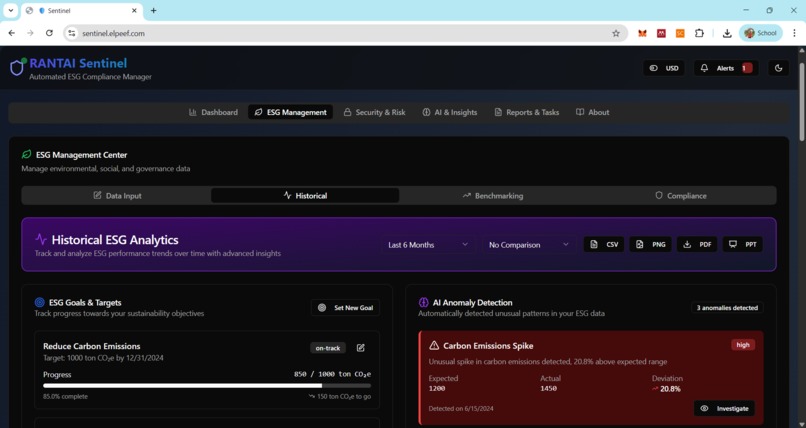Toggle the USD currency switch

664,68
